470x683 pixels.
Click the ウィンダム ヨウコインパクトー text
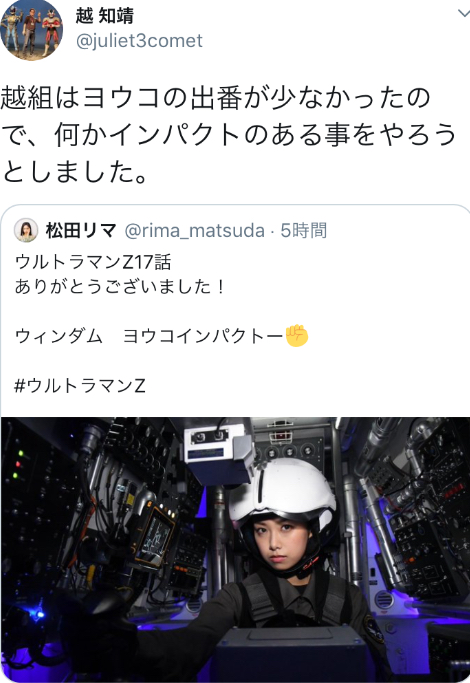[149, 336]
